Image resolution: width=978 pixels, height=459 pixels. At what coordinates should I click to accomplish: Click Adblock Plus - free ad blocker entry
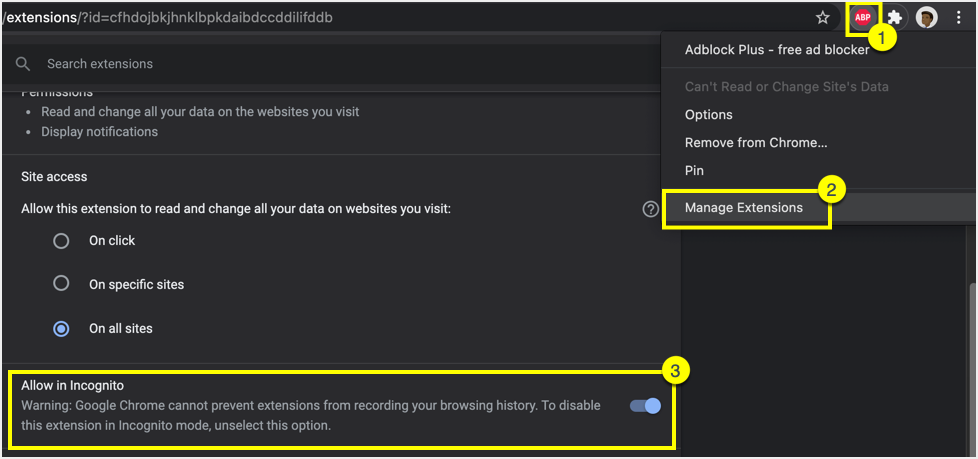[763, 50]
